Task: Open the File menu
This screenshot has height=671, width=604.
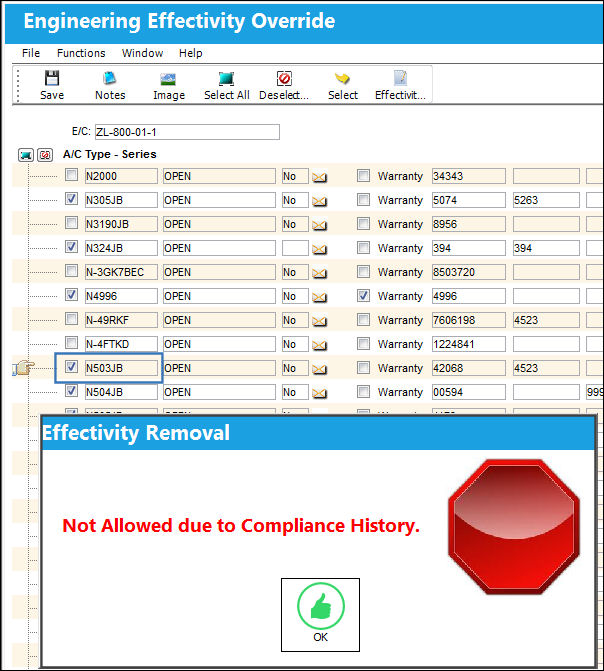Action: coord(31,53)
